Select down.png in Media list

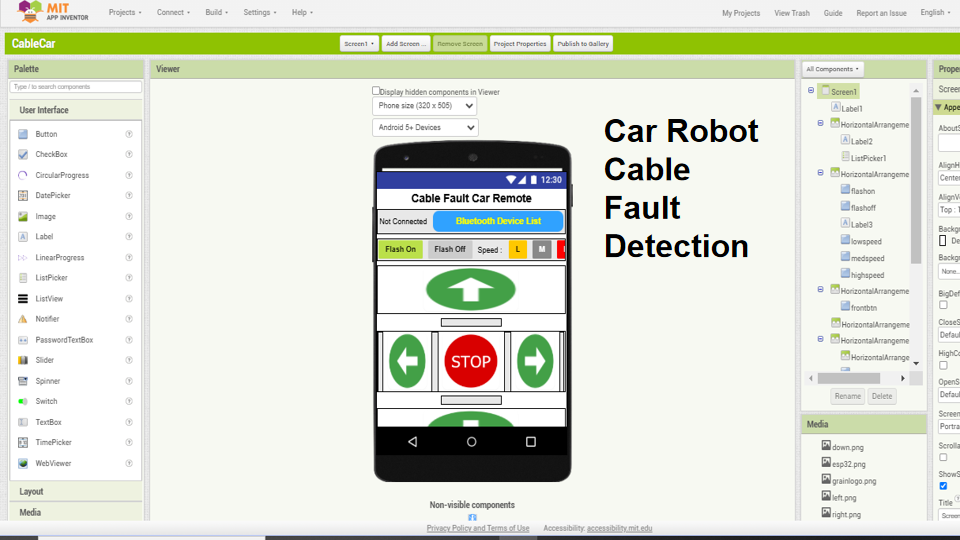pos(847,447)
